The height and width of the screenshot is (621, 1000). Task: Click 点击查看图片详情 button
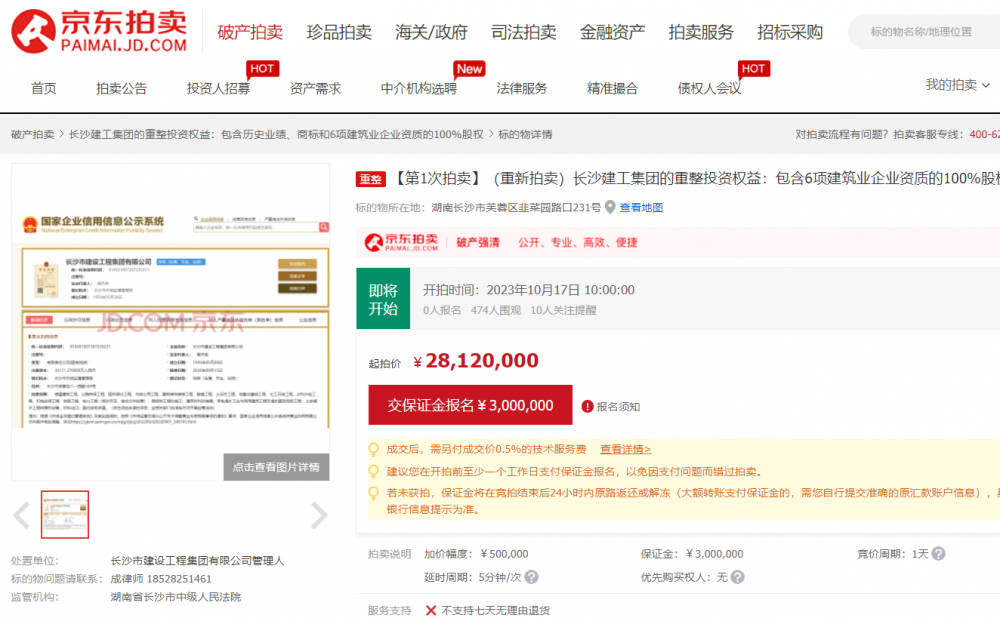276,467
